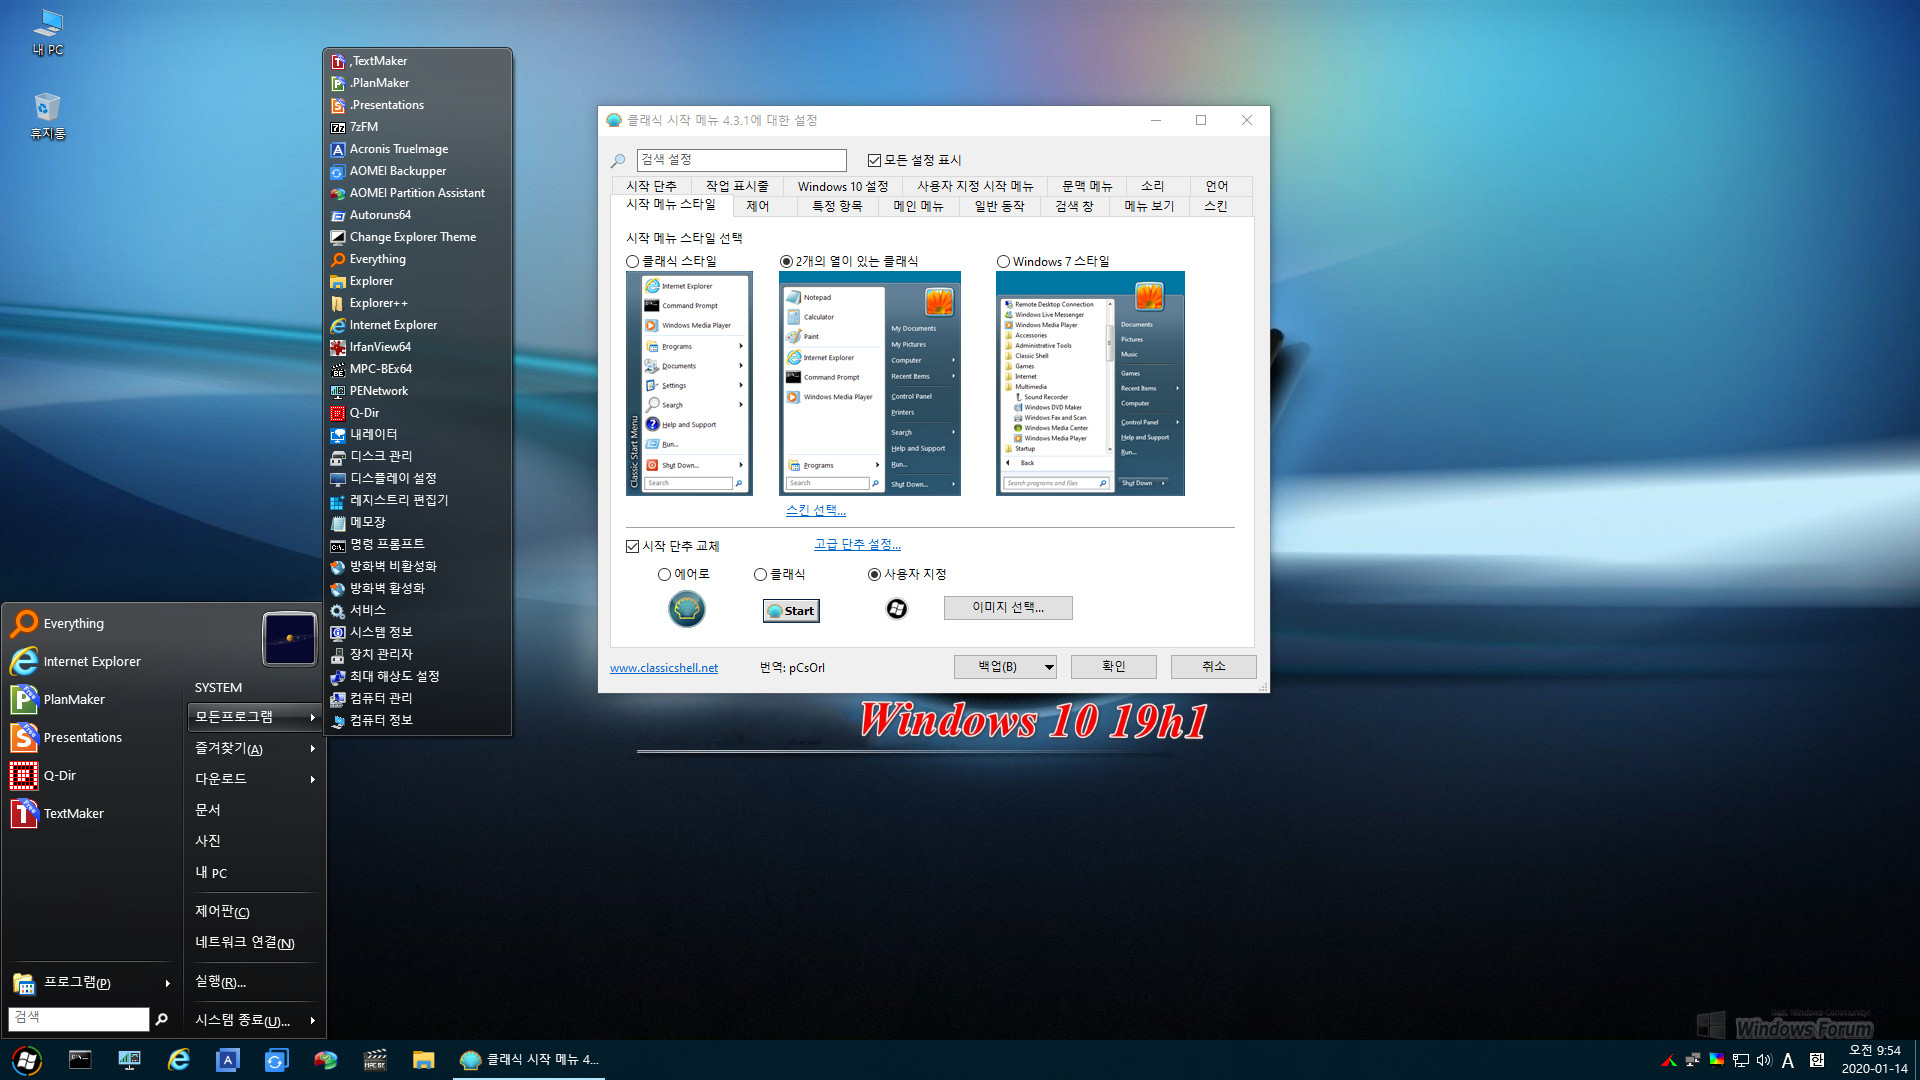Expand 모든프로그램 submenu
The image size is (1920, 1080).
254,717
